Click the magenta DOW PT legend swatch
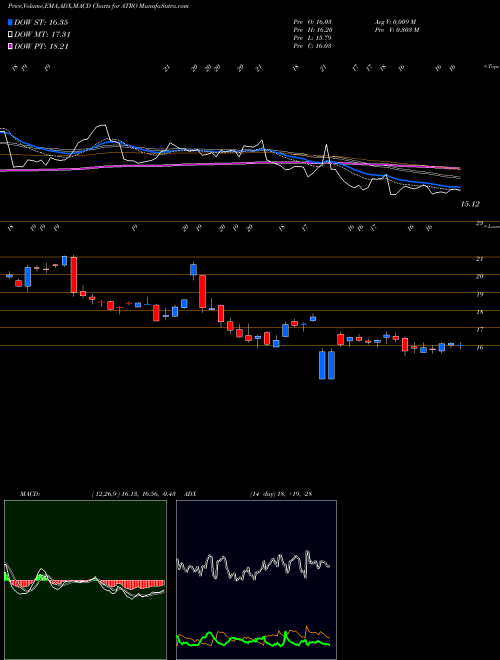This screenshot has width=500, height=660. [10, 46]
